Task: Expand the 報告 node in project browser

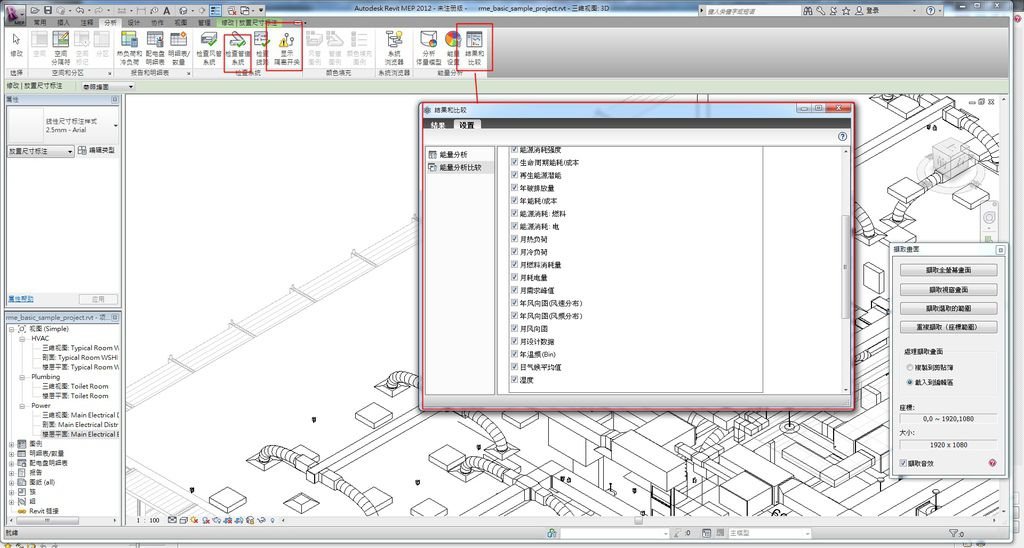Action: coord(12,472)
